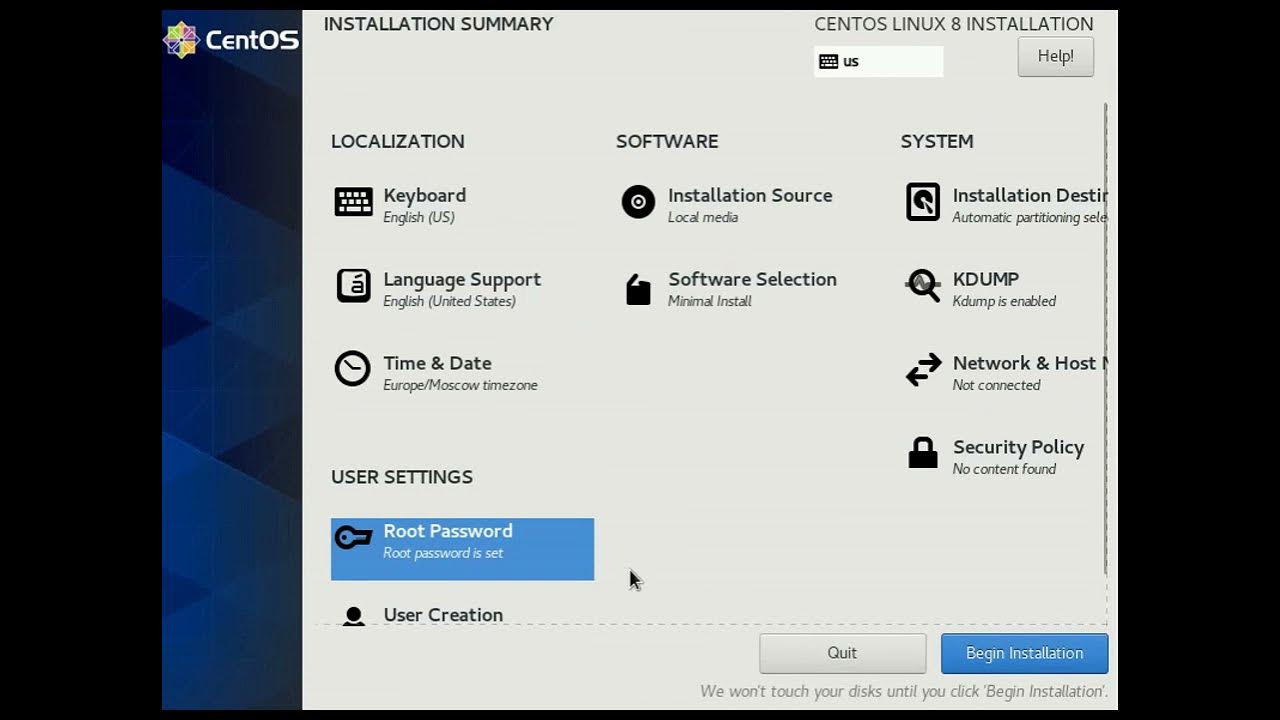Click 'Kdump is enabled' text

coord(1004,301)
